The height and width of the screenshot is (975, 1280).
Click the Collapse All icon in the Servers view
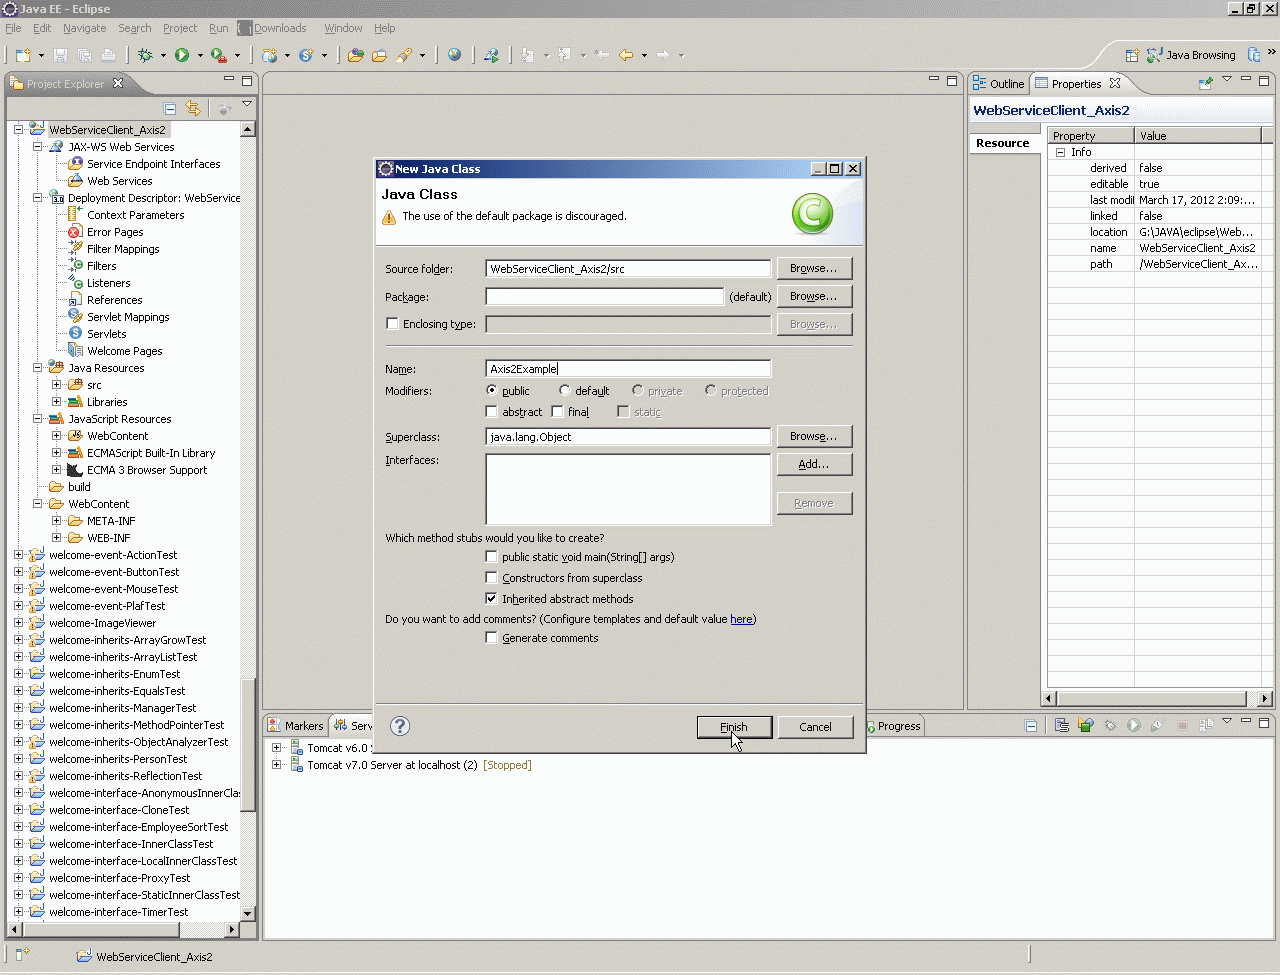click(x=1030, y=726)
